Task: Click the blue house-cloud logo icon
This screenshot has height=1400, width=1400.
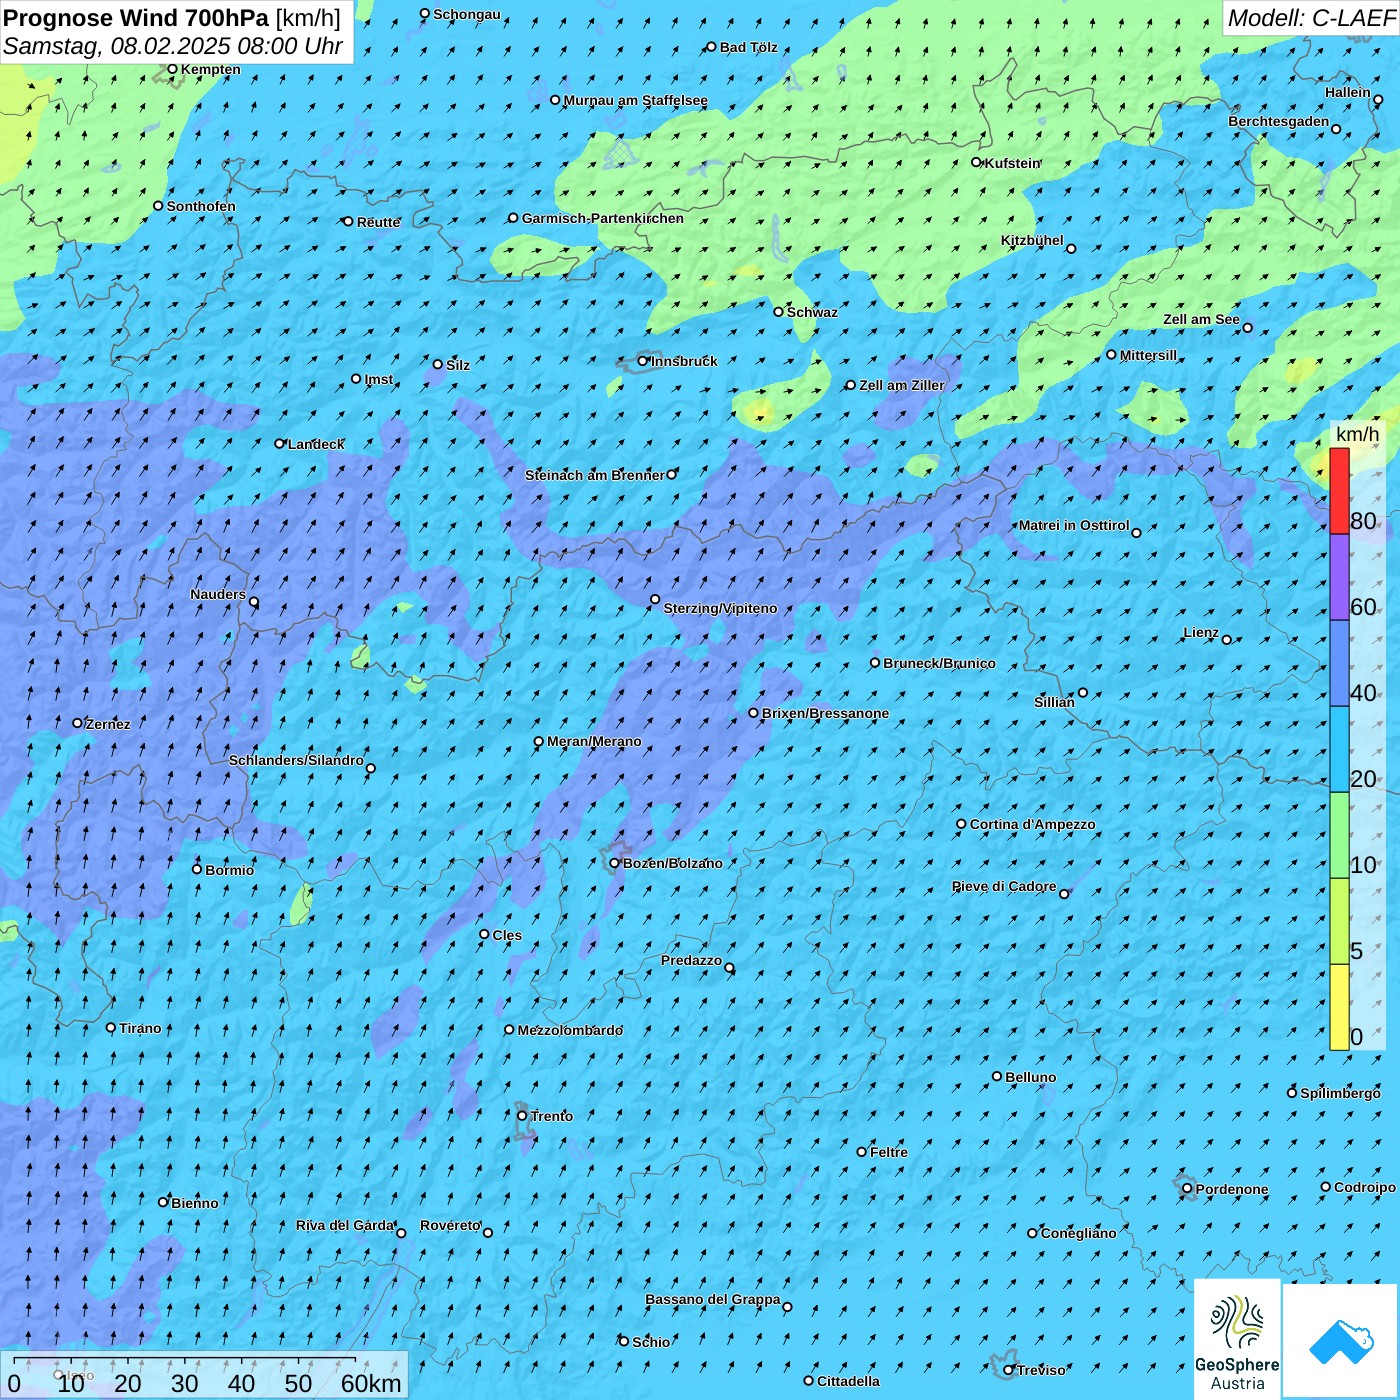Action: click(1340, 1342)
